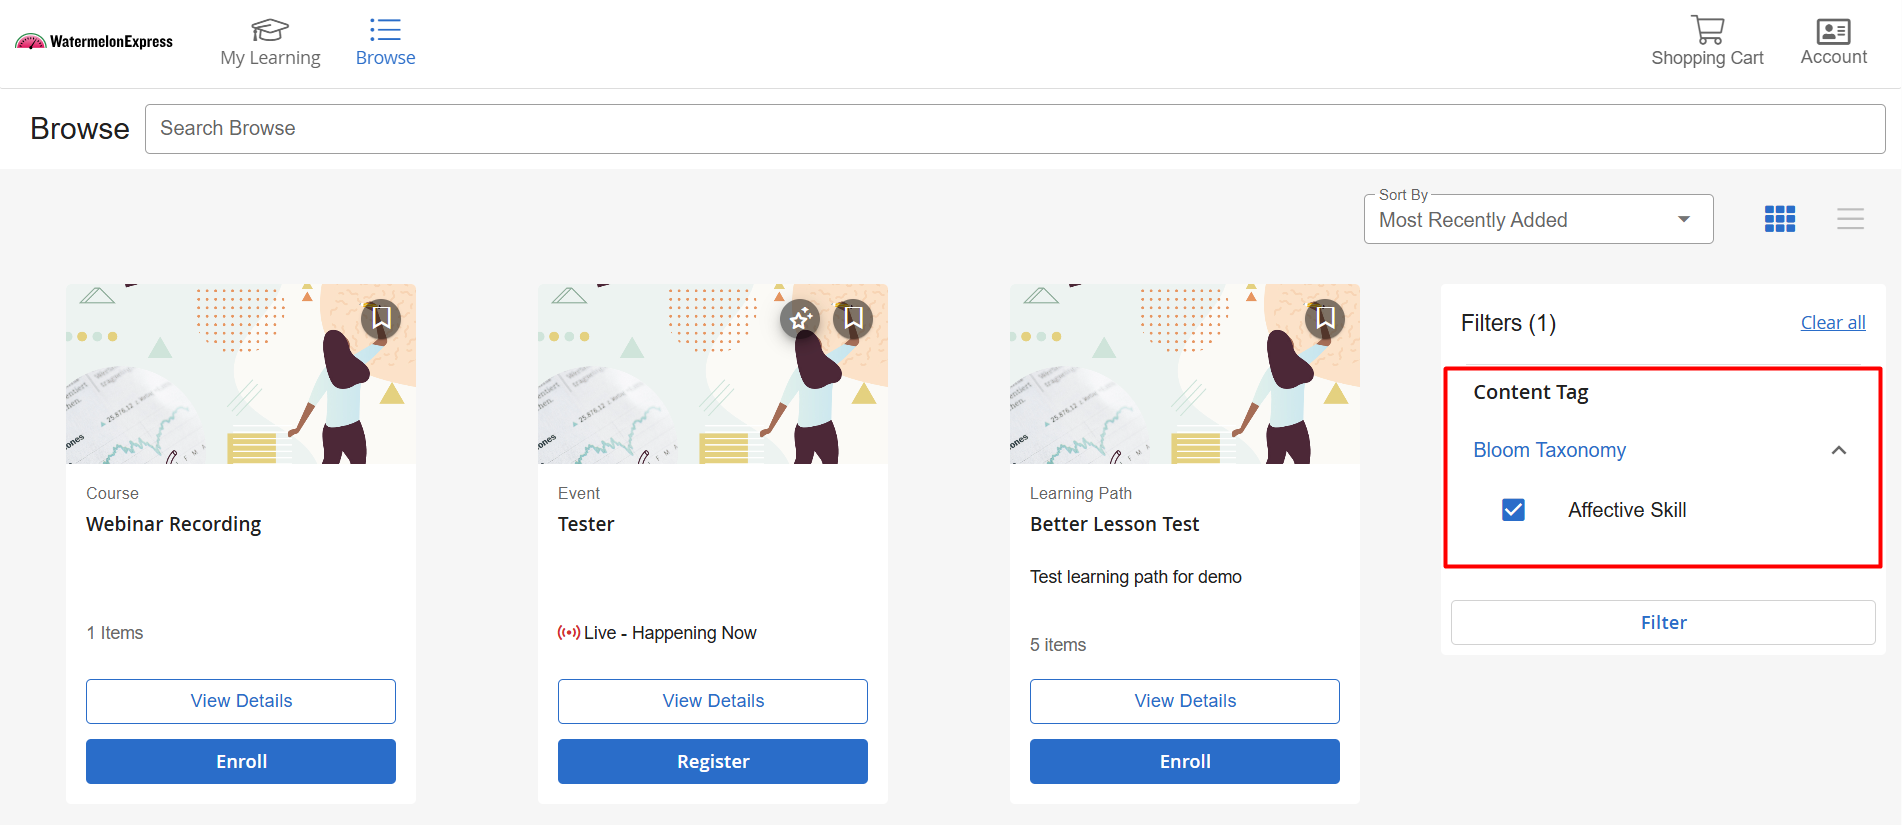Switch to list view layout
The image size is (1902, 825).
(x=1850, y=219)
